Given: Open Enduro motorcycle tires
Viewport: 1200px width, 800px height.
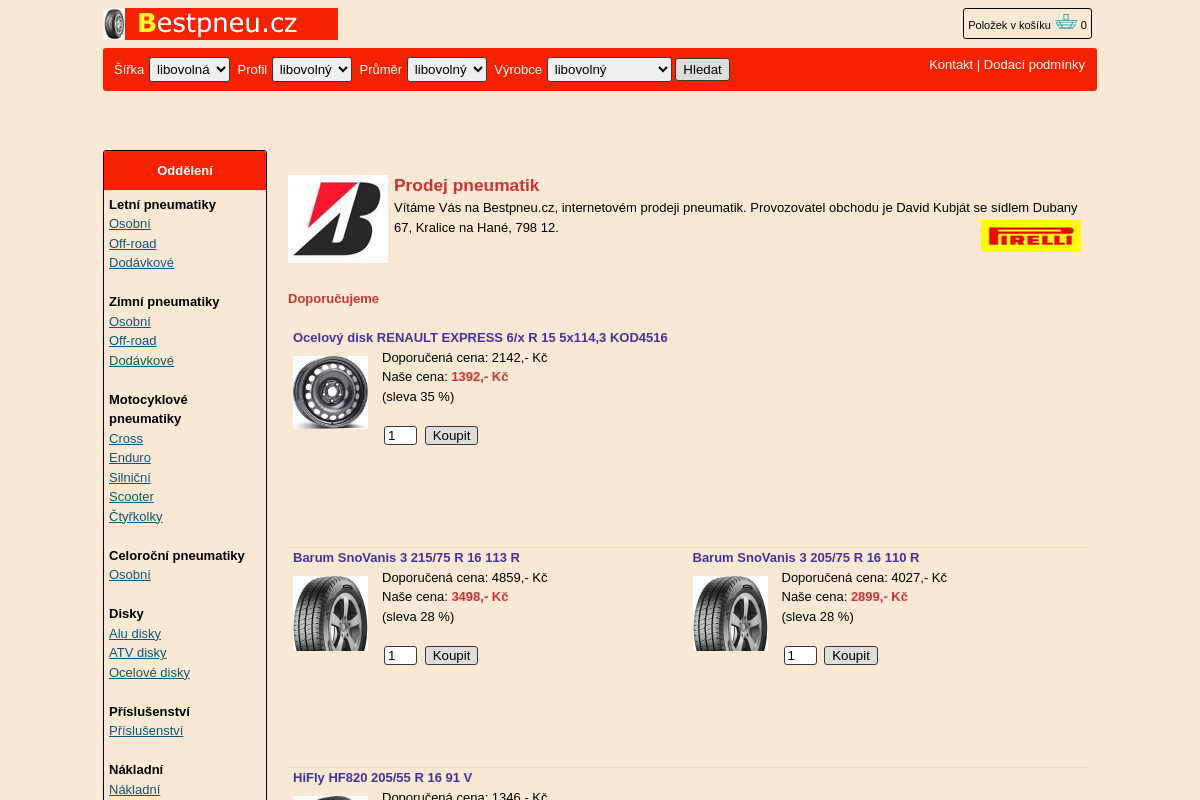Looking at the screenshot, I should (130, 458).
